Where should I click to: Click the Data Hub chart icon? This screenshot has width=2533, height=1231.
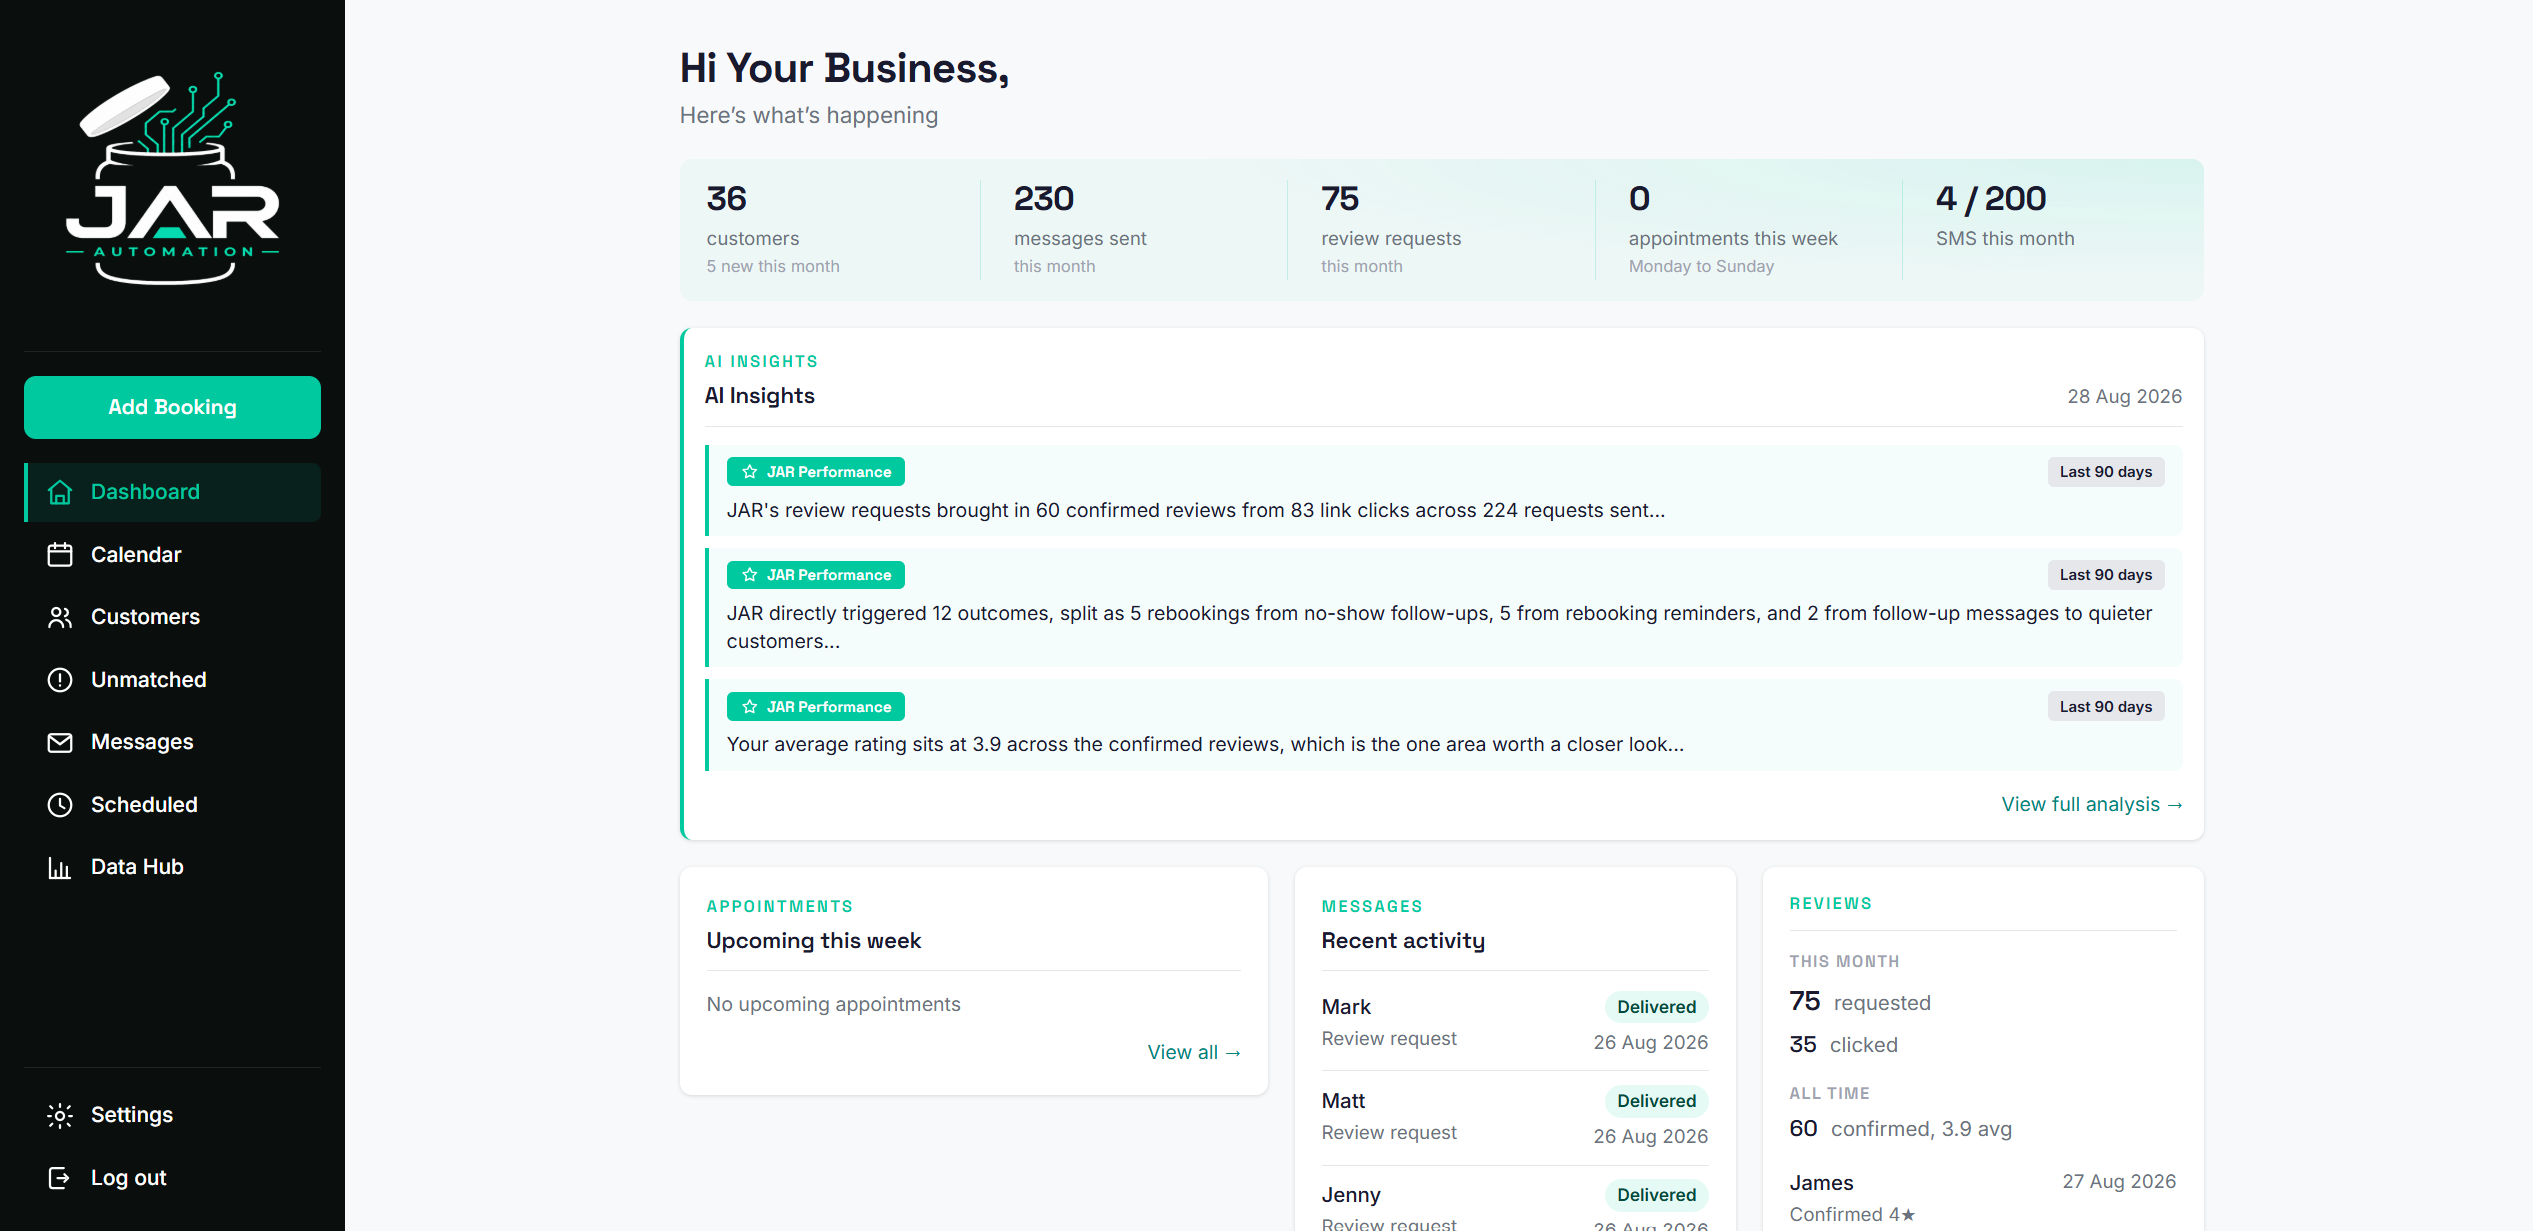coord(60,867)
